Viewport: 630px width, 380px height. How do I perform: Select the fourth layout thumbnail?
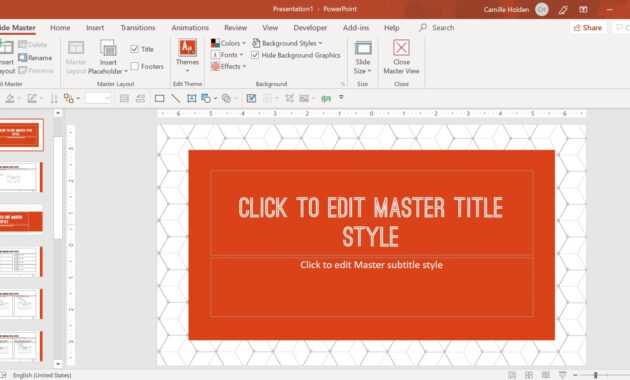click(x=21, y=262)
